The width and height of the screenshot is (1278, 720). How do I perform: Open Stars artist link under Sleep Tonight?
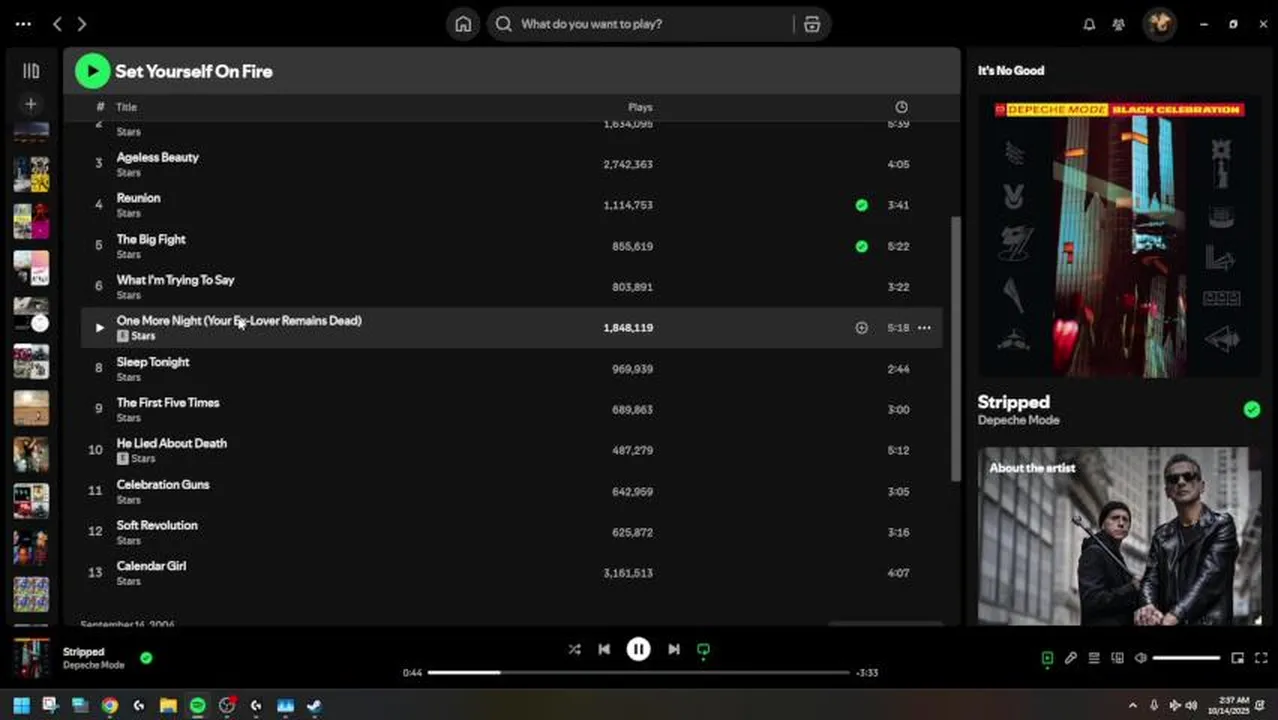click(128, 377)
